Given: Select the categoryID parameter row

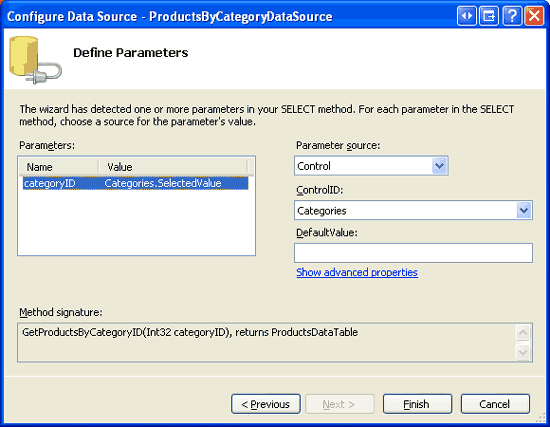Looking at the screenshot, I should (x=135, y=183).
